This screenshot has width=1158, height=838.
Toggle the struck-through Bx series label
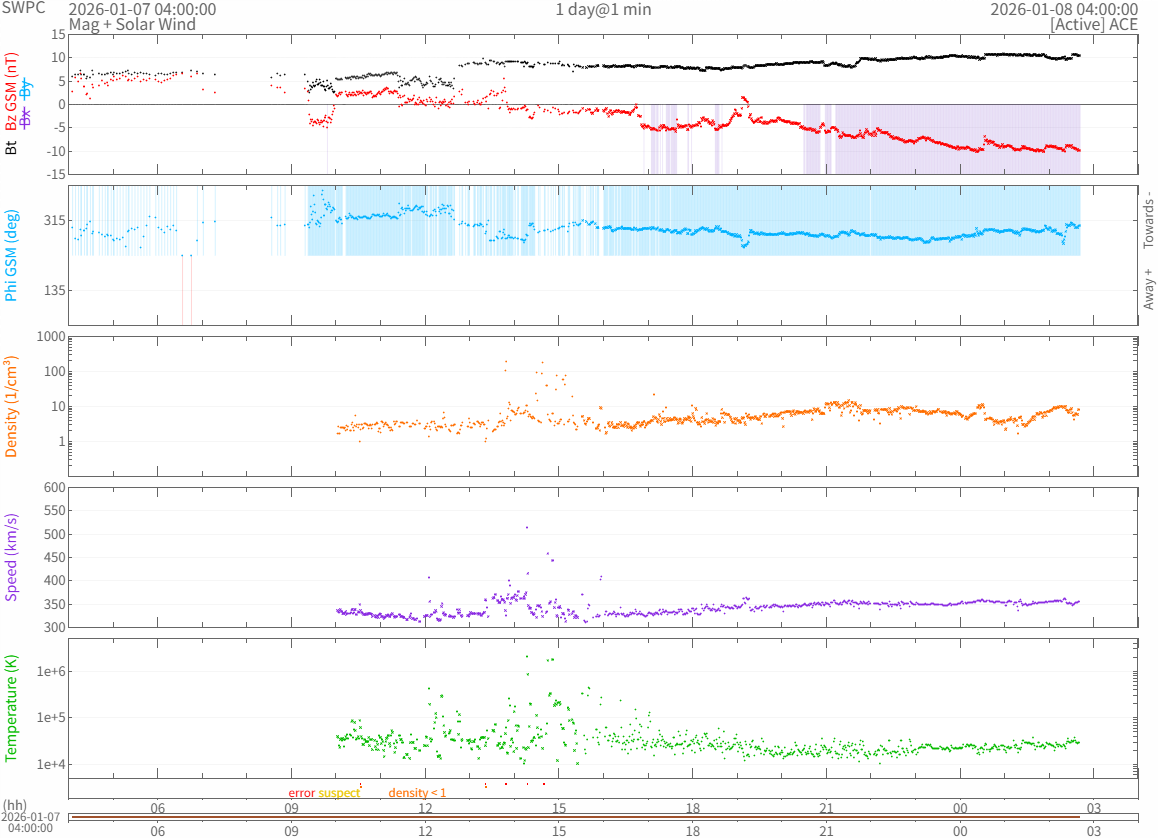(26, 117)
